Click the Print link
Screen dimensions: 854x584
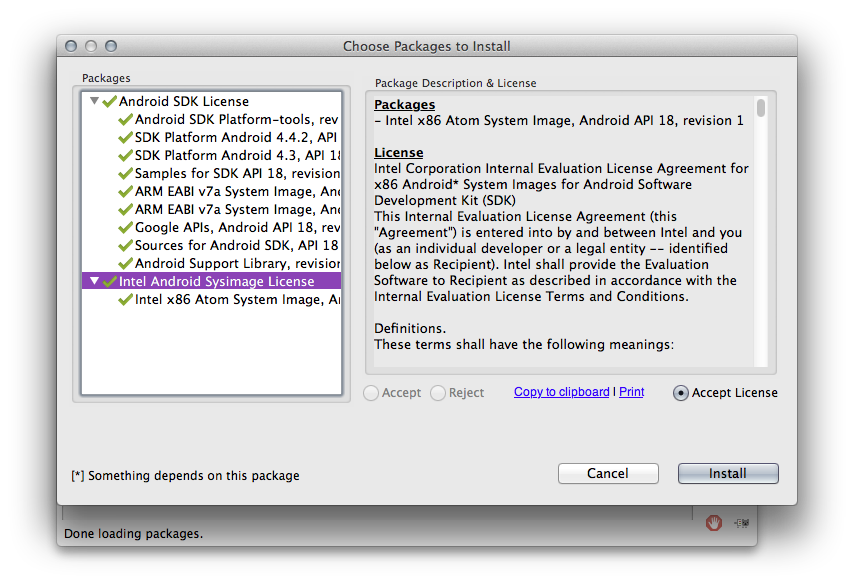[632, 392]
